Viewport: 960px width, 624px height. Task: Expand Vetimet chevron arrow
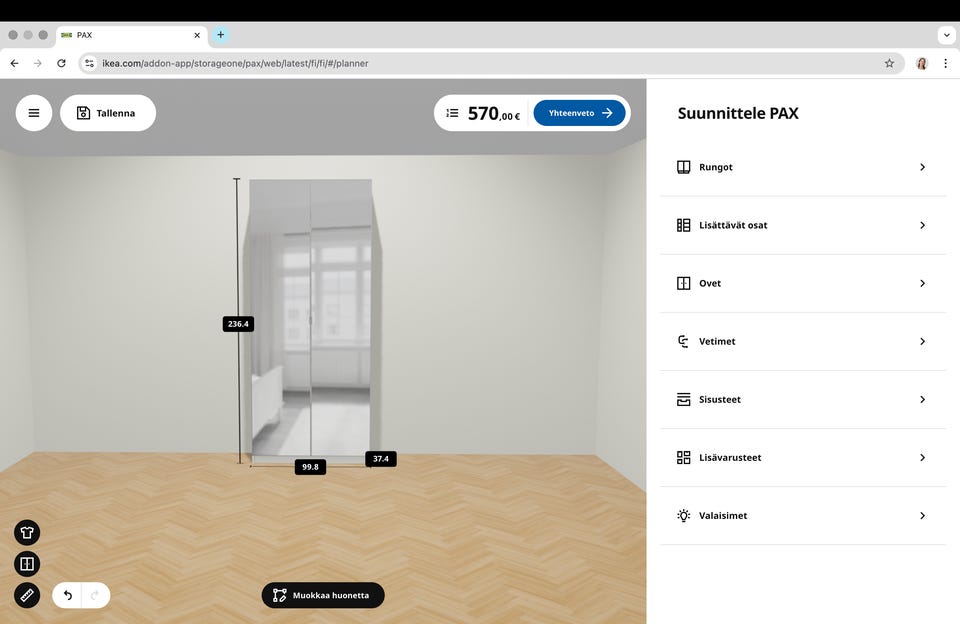tap(922, 342)
